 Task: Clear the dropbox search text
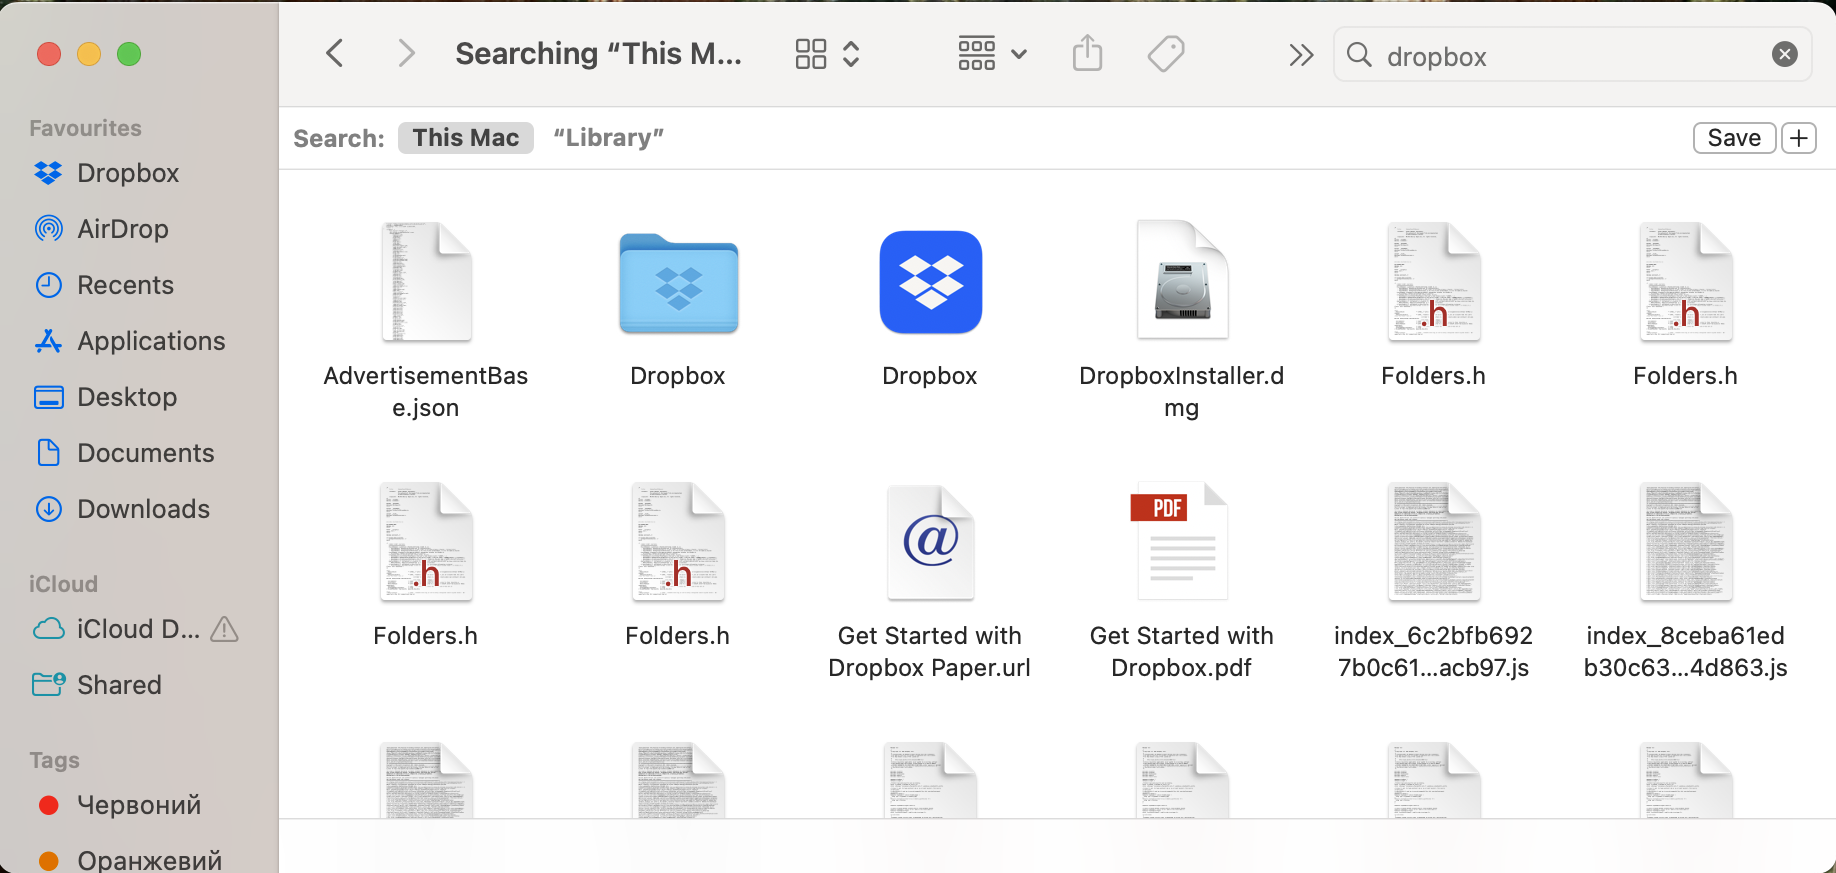pyautogui.click(x=1785, y=55)
